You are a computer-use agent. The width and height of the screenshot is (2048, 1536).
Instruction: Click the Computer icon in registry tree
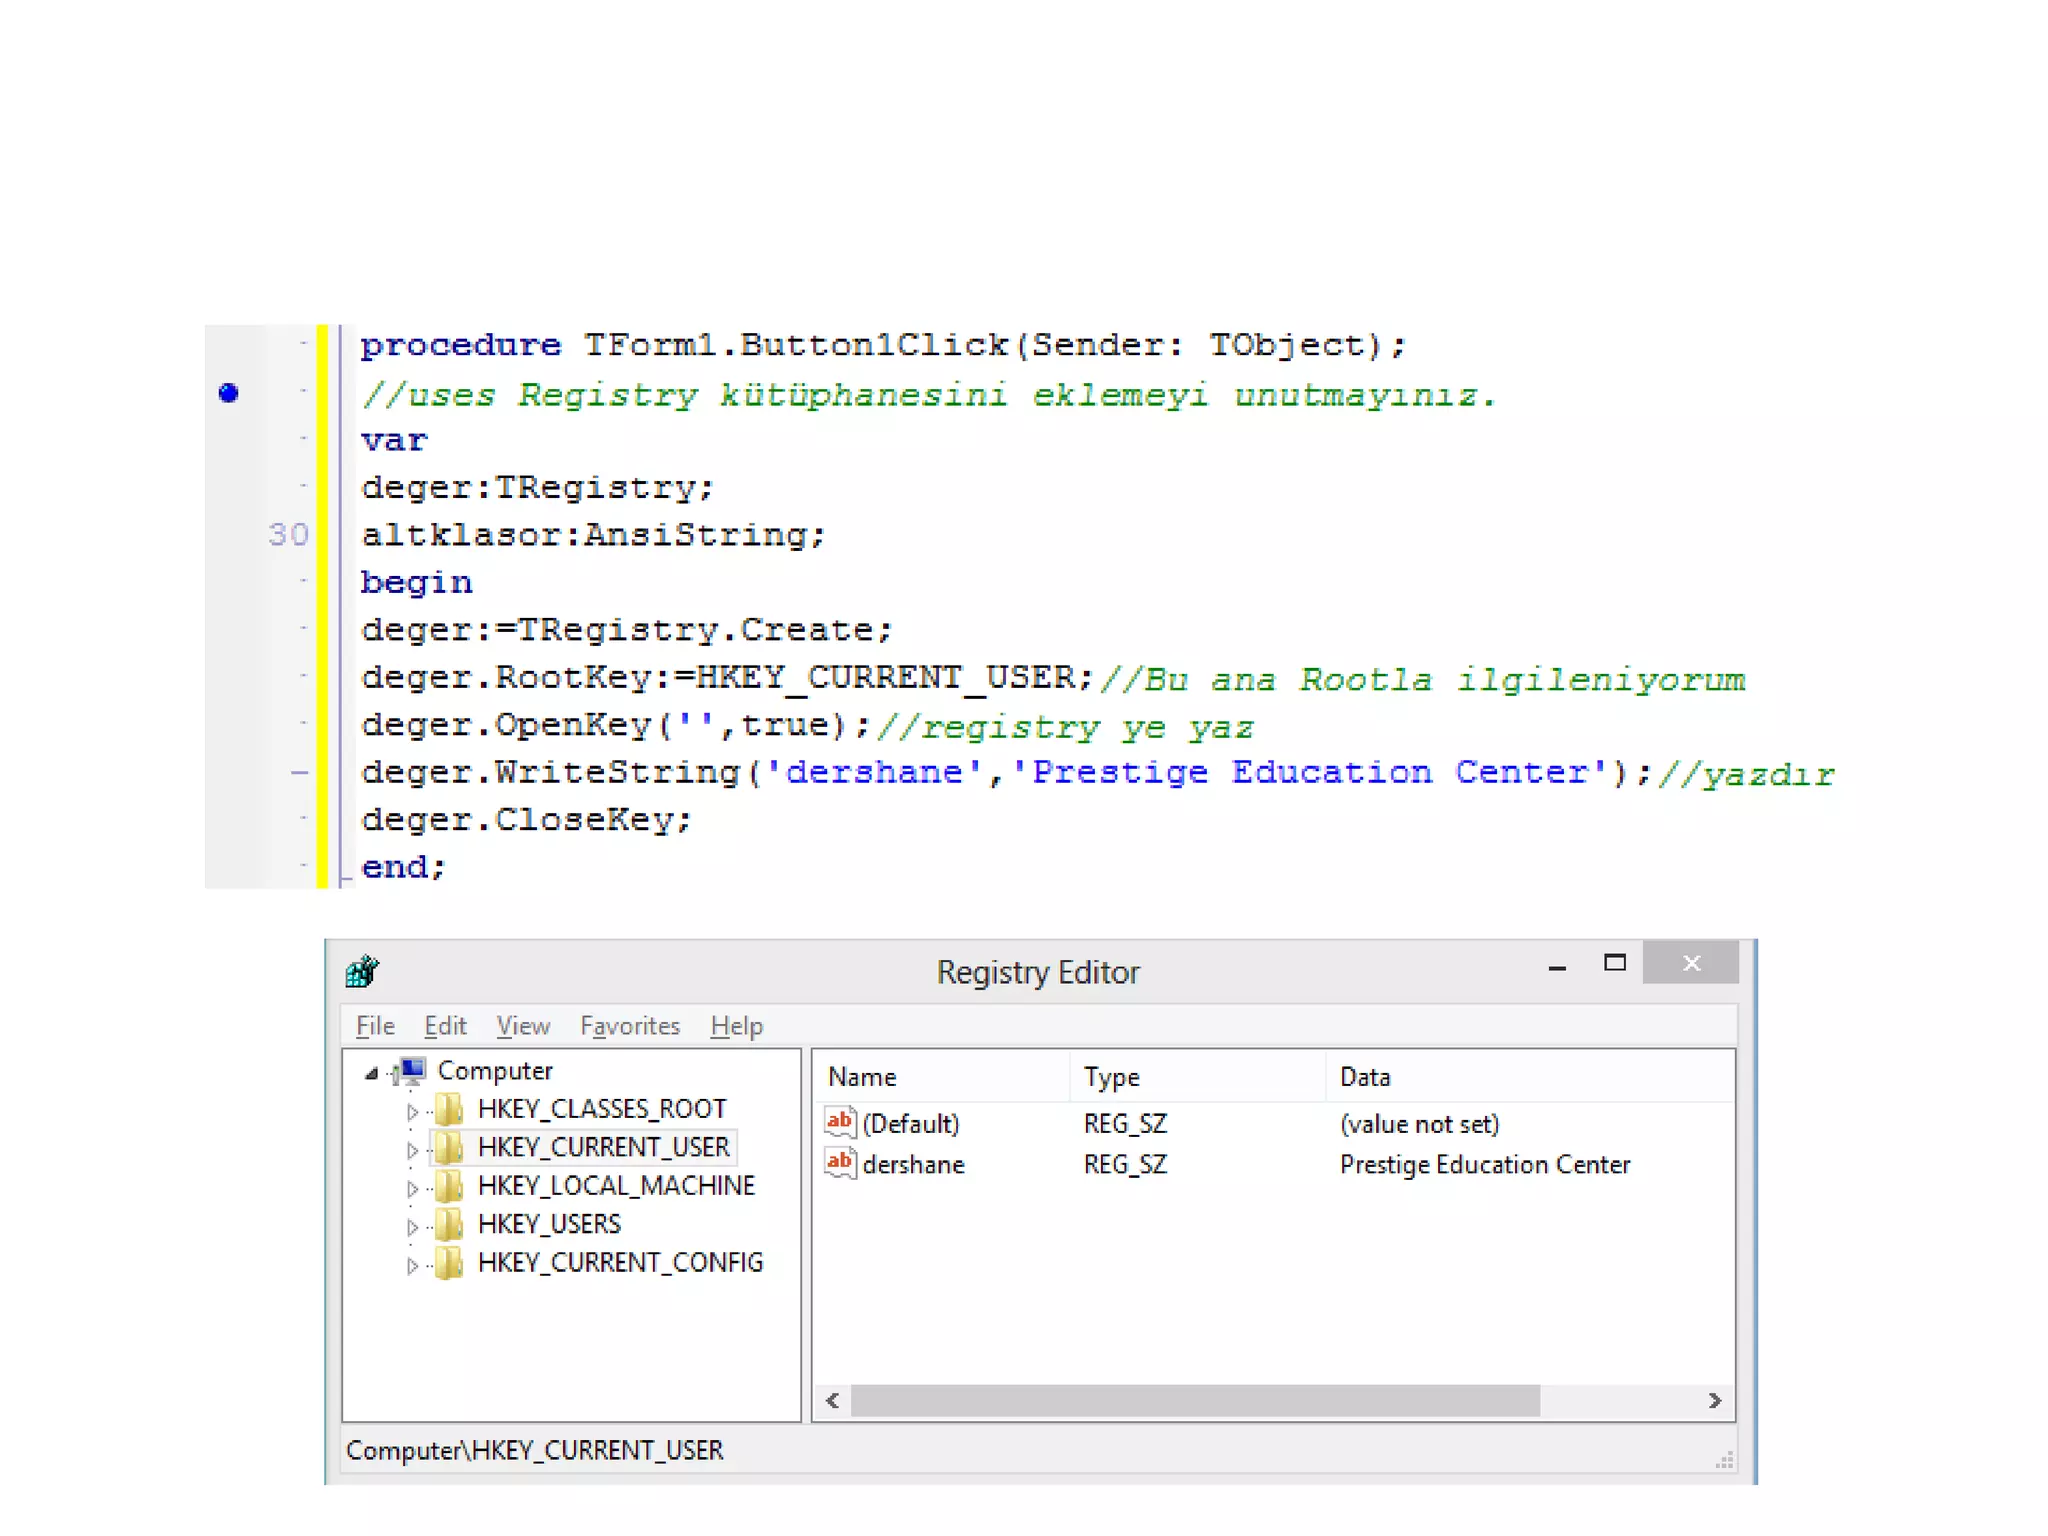tap(412, 1071)
